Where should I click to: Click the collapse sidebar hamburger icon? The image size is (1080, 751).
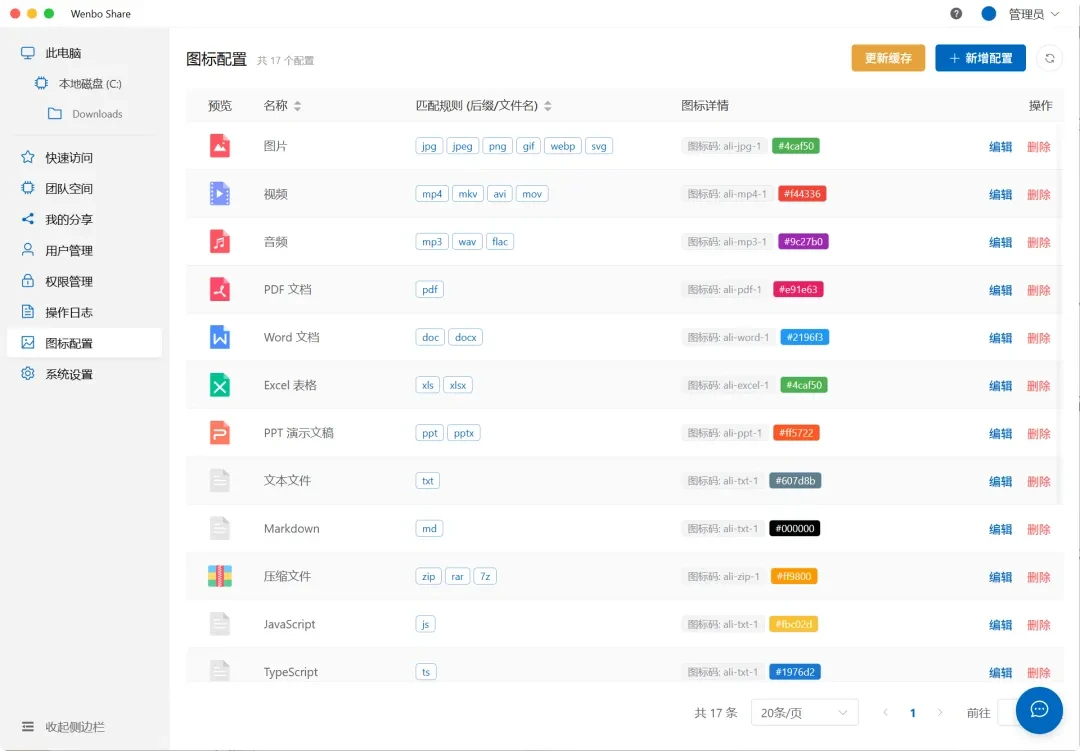click(x=28, y=726)
